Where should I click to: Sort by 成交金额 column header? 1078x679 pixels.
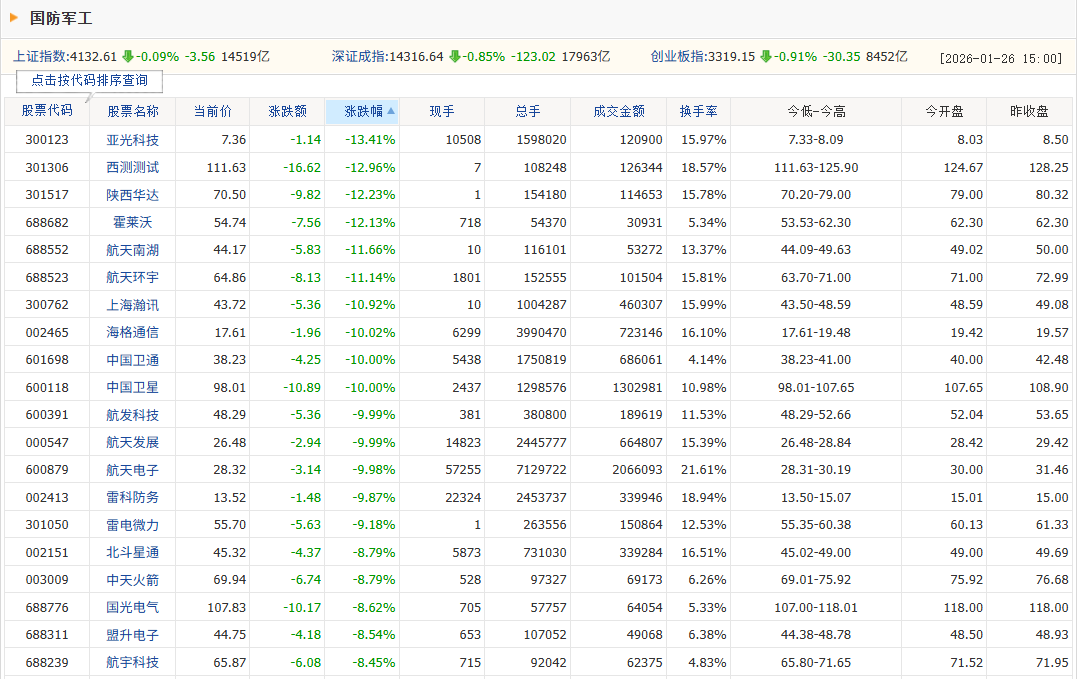(x=619, y=111)
